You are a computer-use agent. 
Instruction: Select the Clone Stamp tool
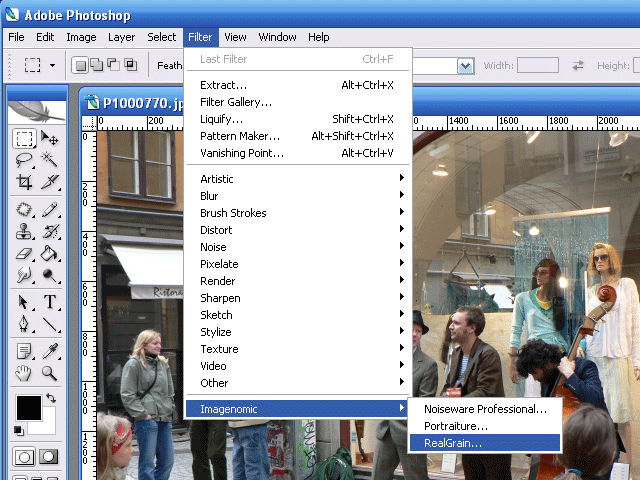24,231
